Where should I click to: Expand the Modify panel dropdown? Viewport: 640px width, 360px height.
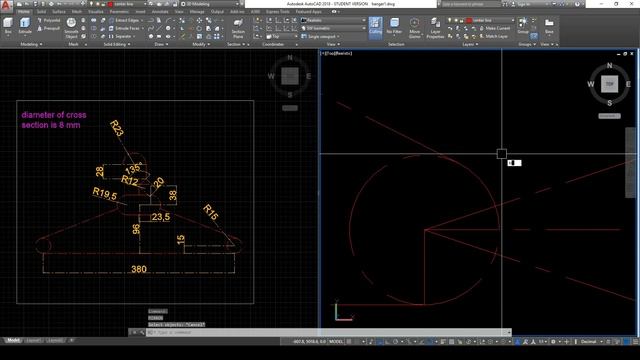click(x=201, y=44)
